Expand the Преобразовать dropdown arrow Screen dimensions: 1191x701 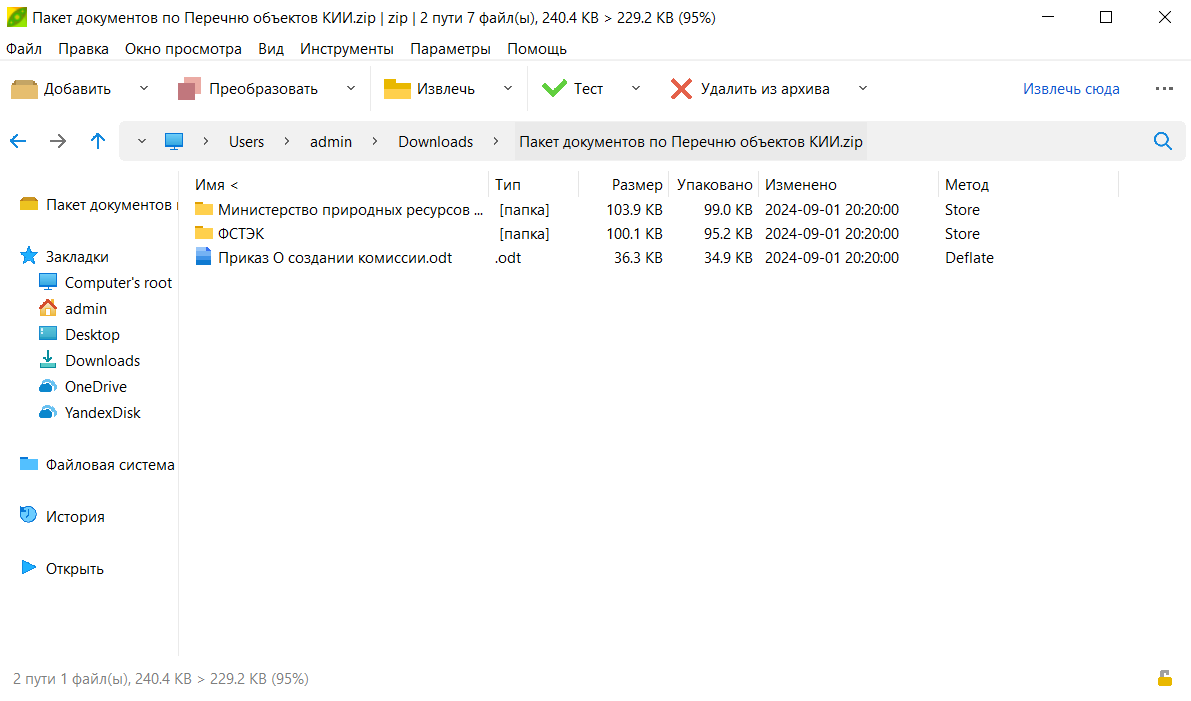point(351,89)
